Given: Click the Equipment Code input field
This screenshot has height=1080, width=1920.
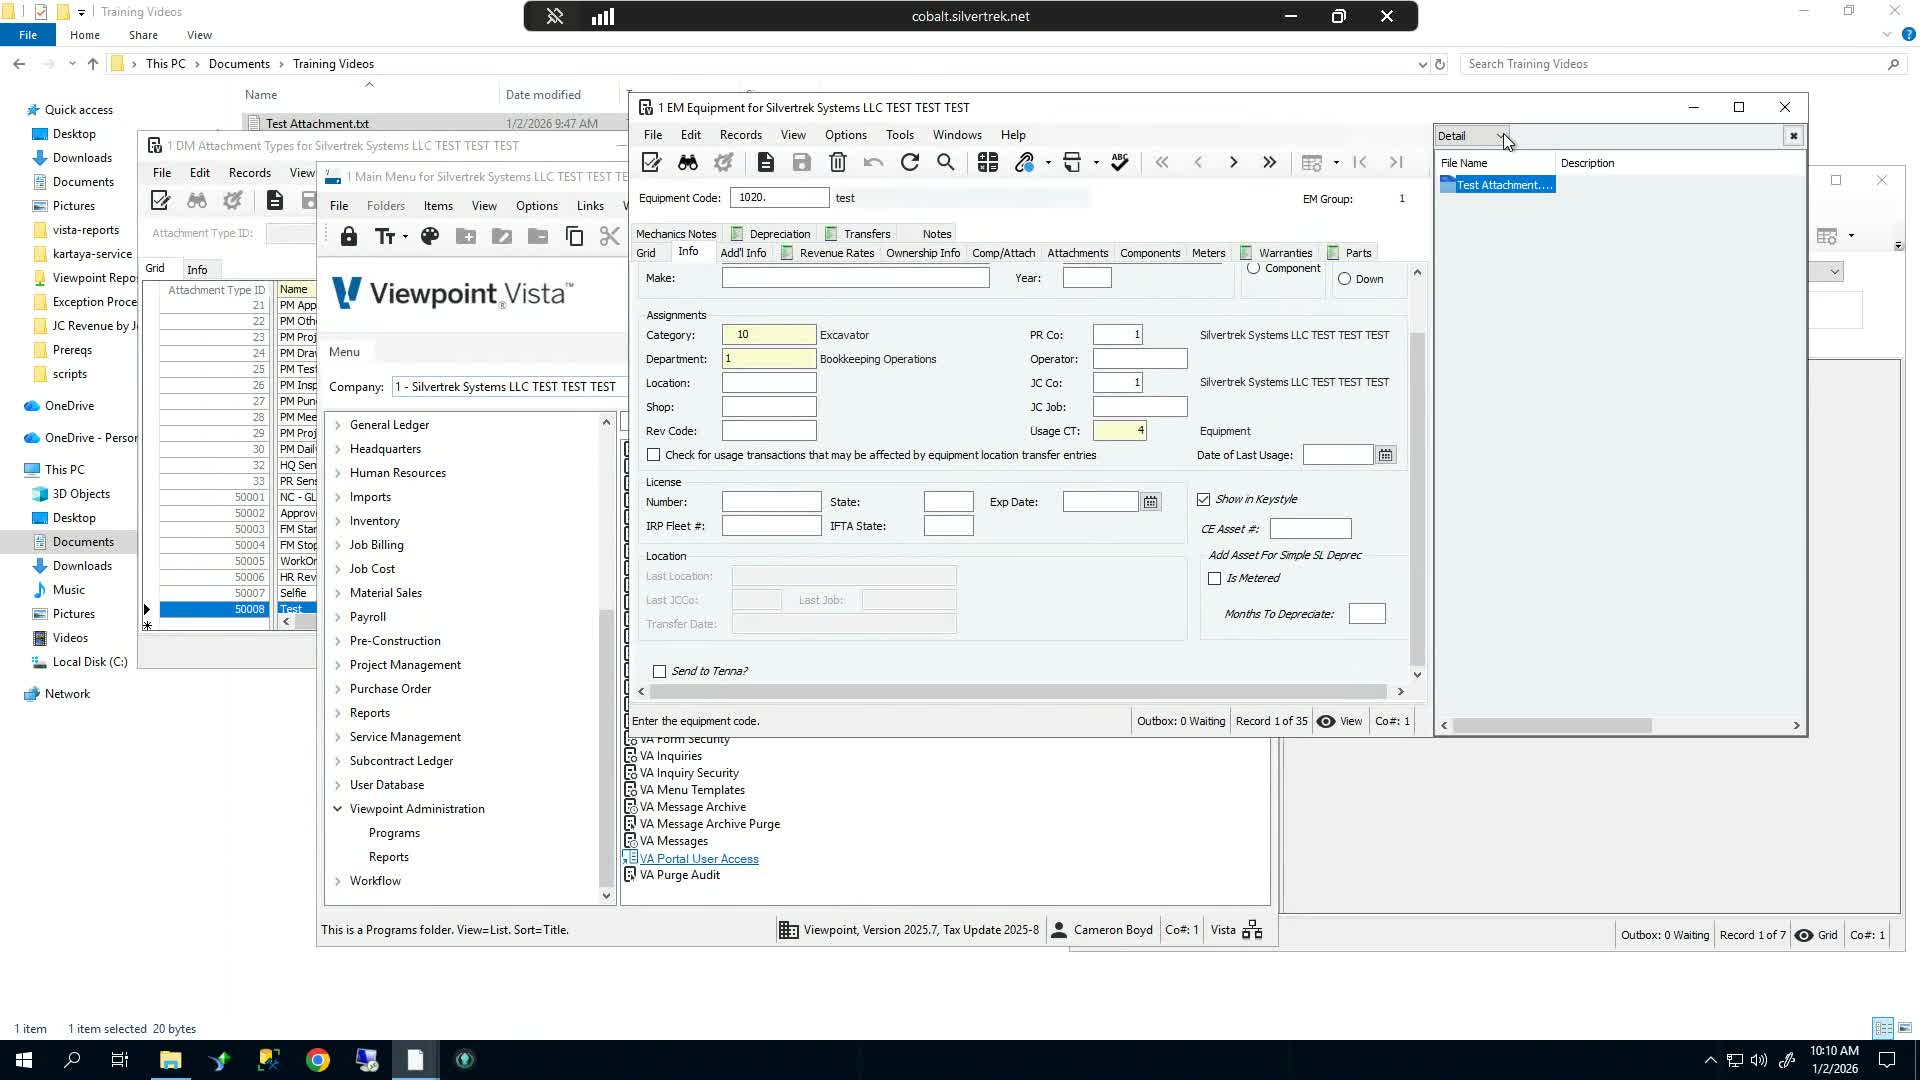Looking at the screenshot, I should (780, 198).
